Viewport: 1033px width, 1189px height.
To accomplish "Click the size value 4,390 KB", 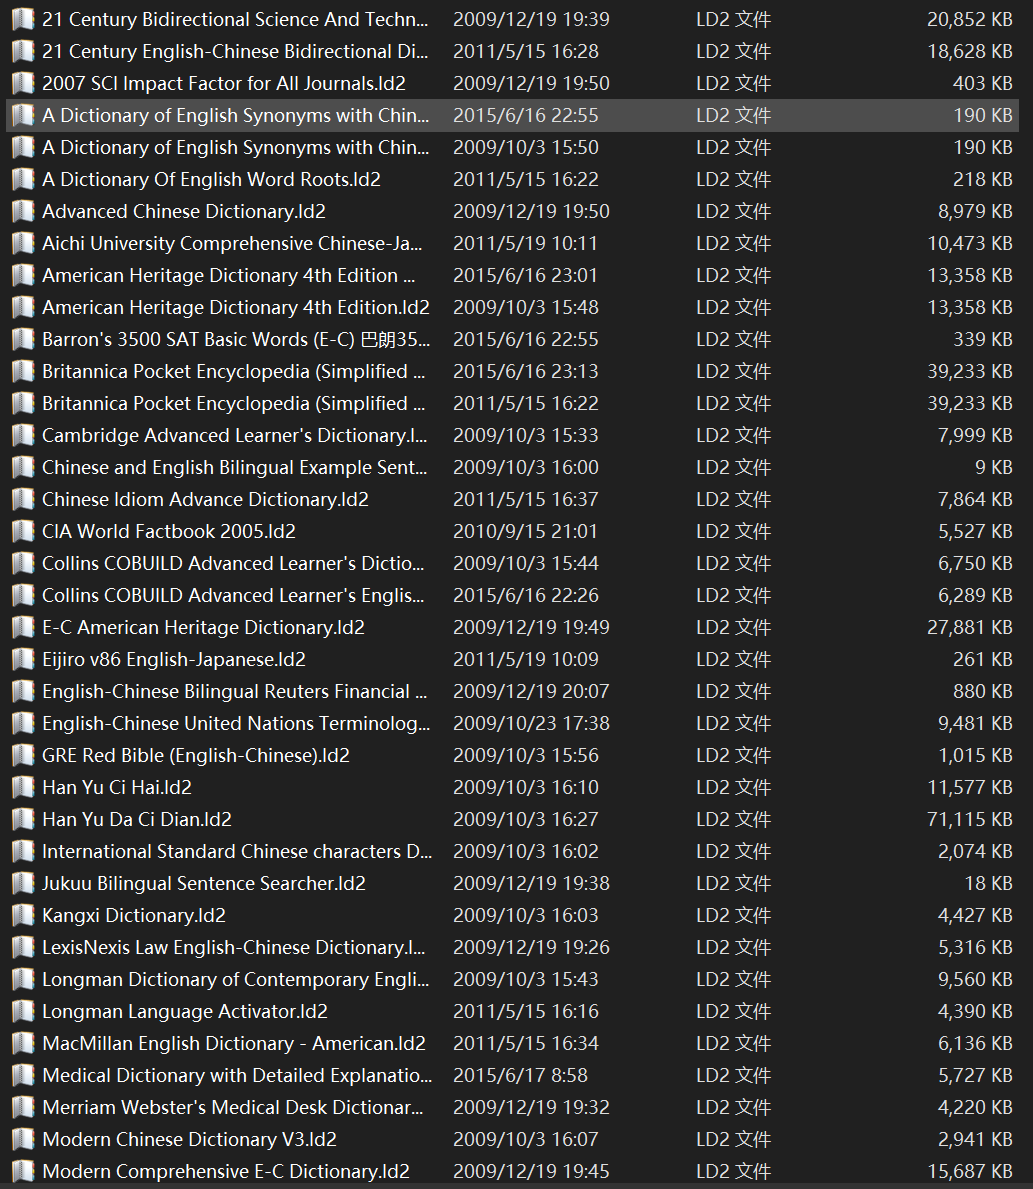I will tap(975, 1011).
